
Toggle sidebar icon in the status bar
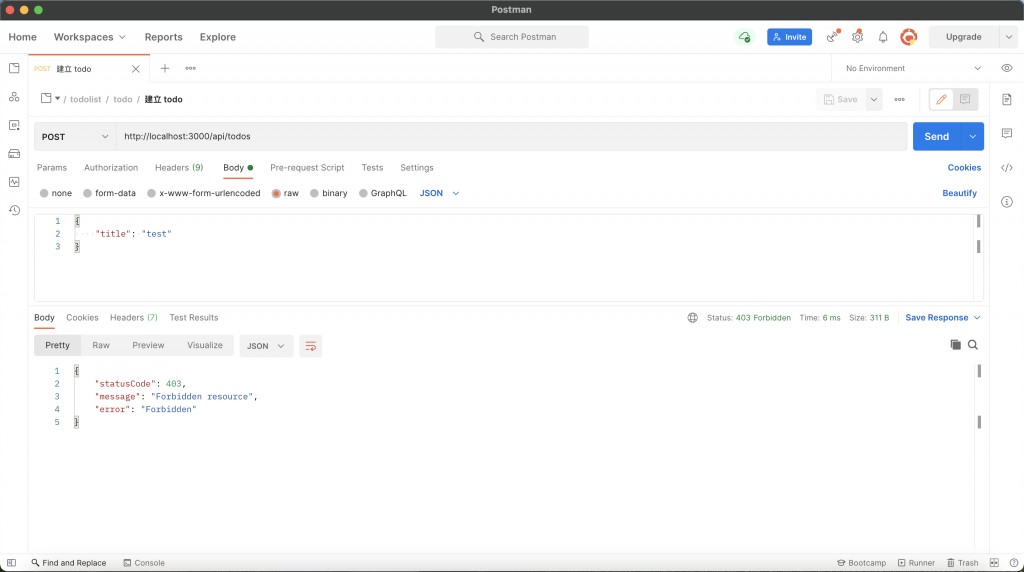(x=11, y=563)
